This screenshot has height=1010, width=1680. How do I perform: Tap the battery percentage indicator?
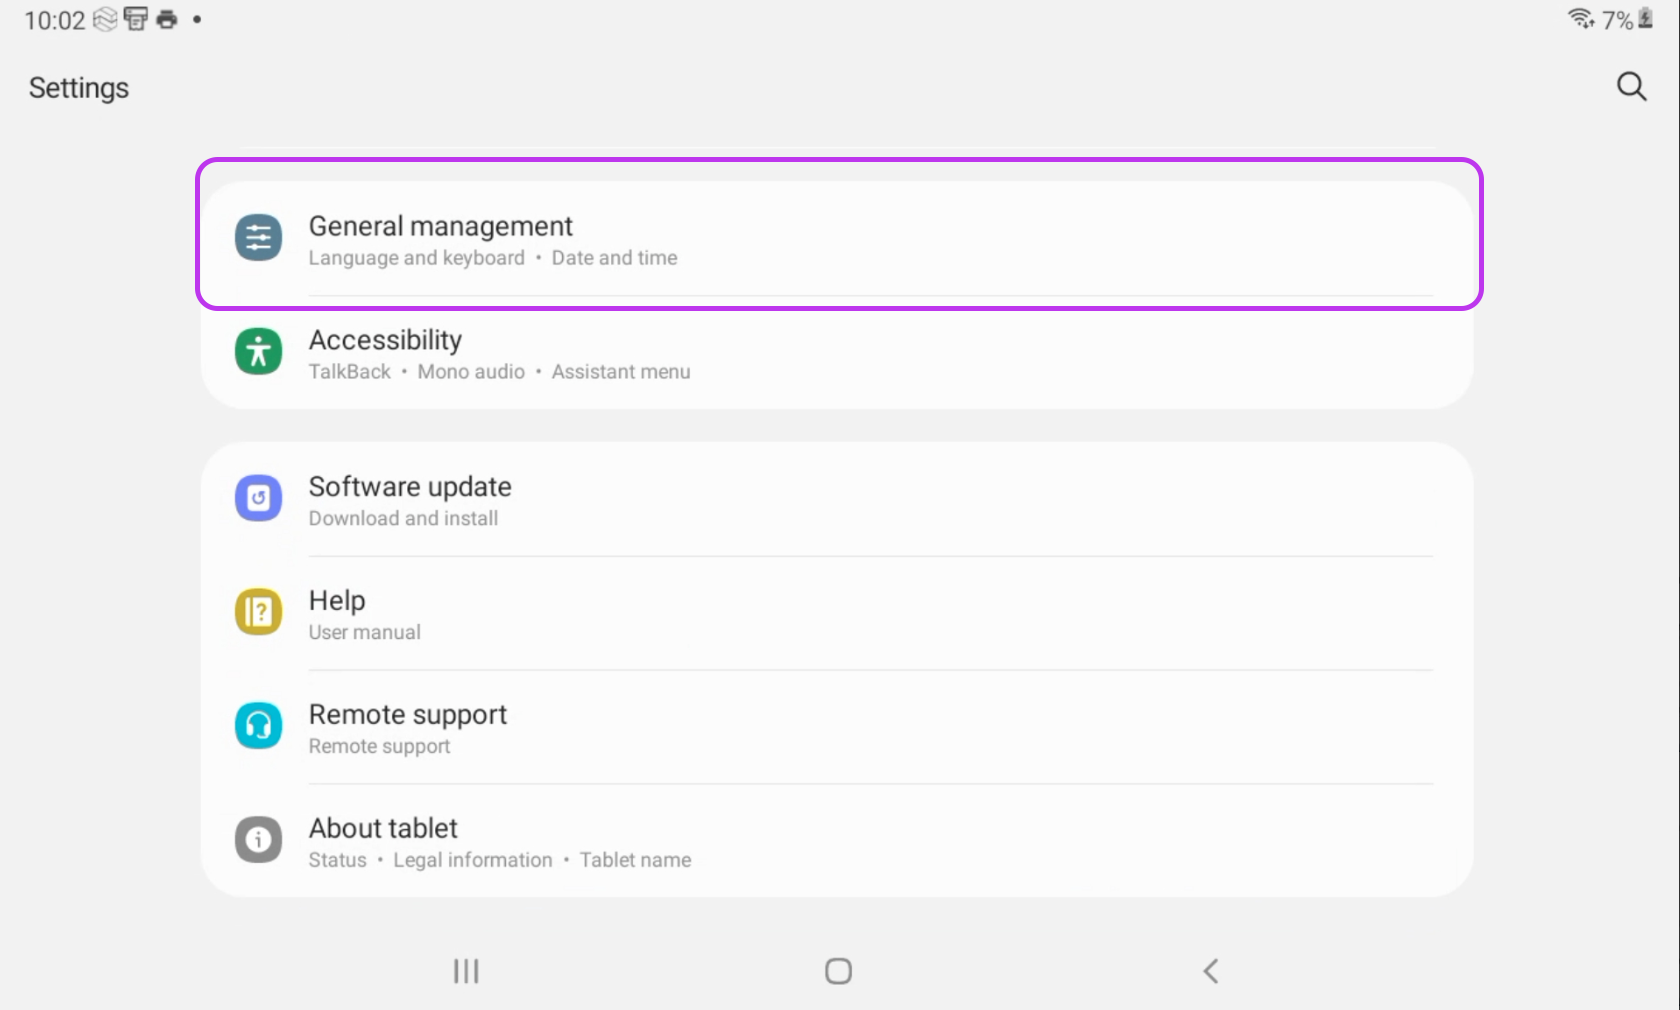(1617, 20)
